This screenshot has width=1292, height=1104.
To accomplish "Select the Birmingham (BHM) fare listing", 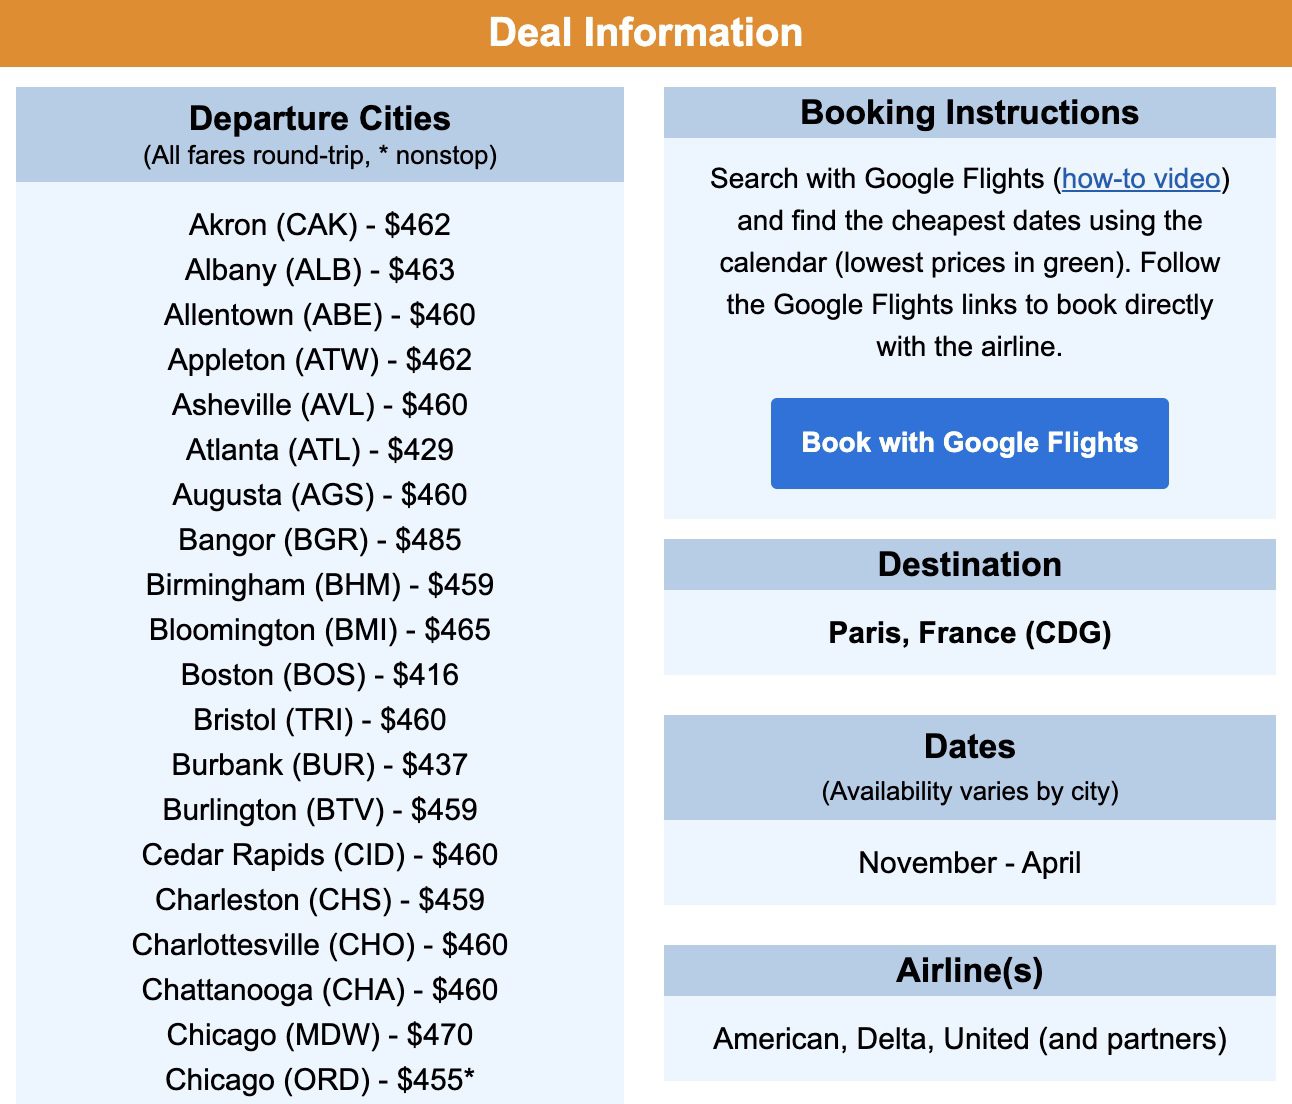I will (x=320, y=585).
